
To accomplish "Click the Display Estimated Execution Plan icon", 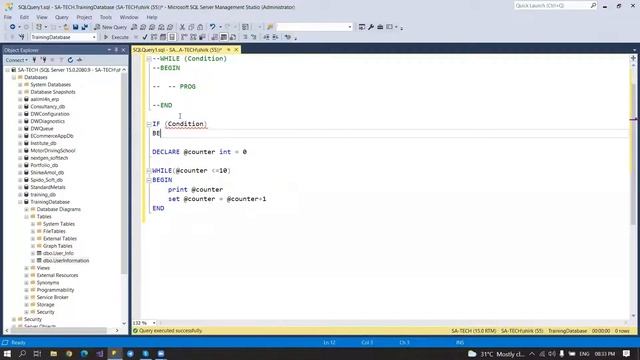I will [154, 37].
